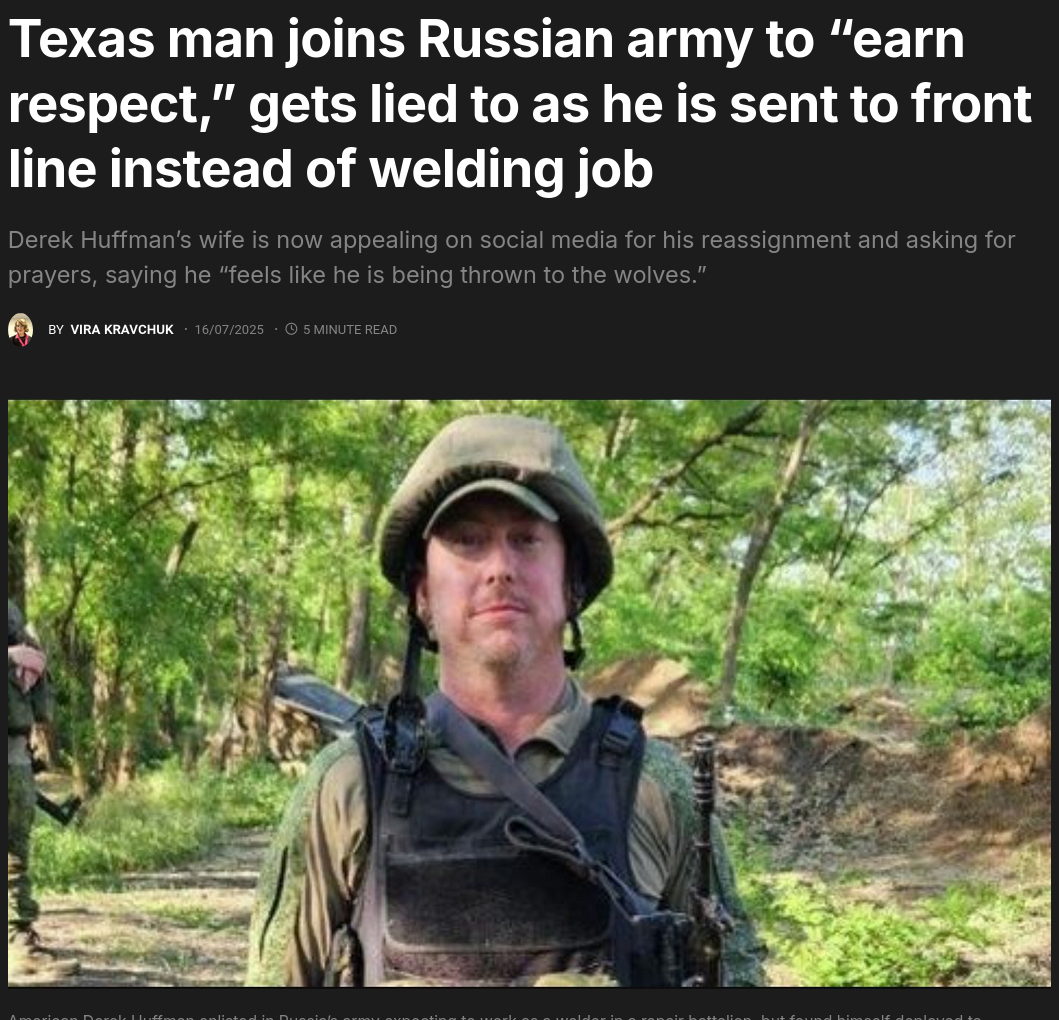Click "Russian army" in the headline

584,39
